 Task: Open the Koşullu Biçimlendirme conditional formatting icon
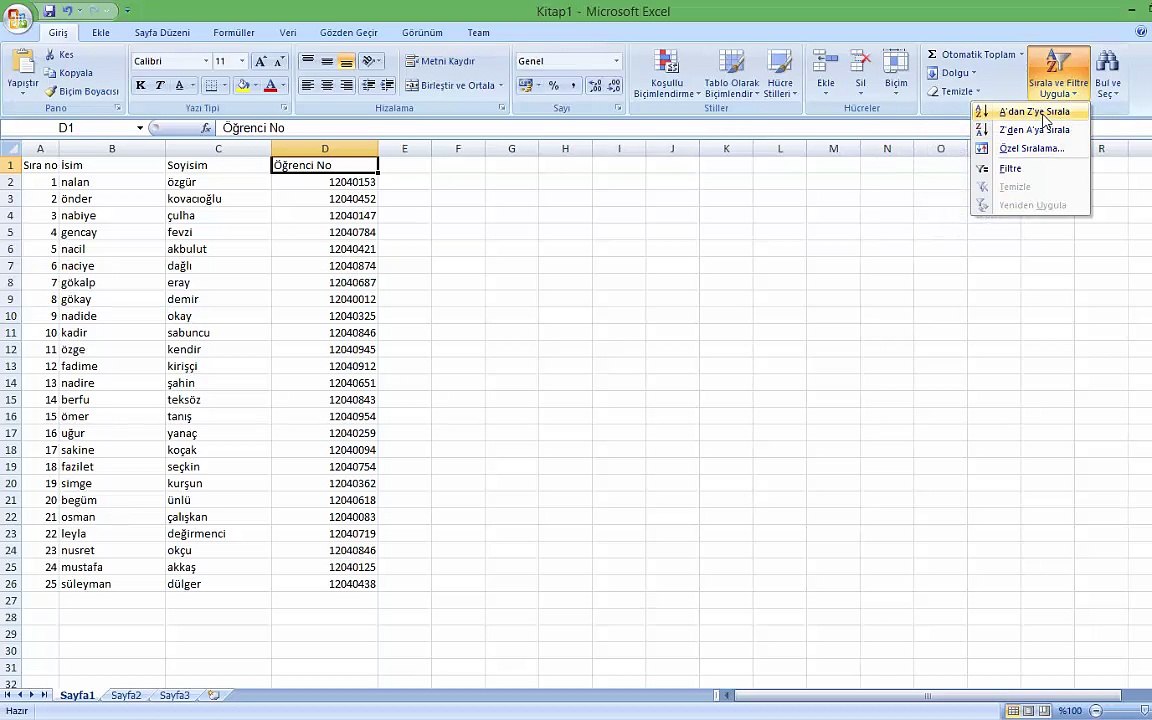click(x=667, y=63)
